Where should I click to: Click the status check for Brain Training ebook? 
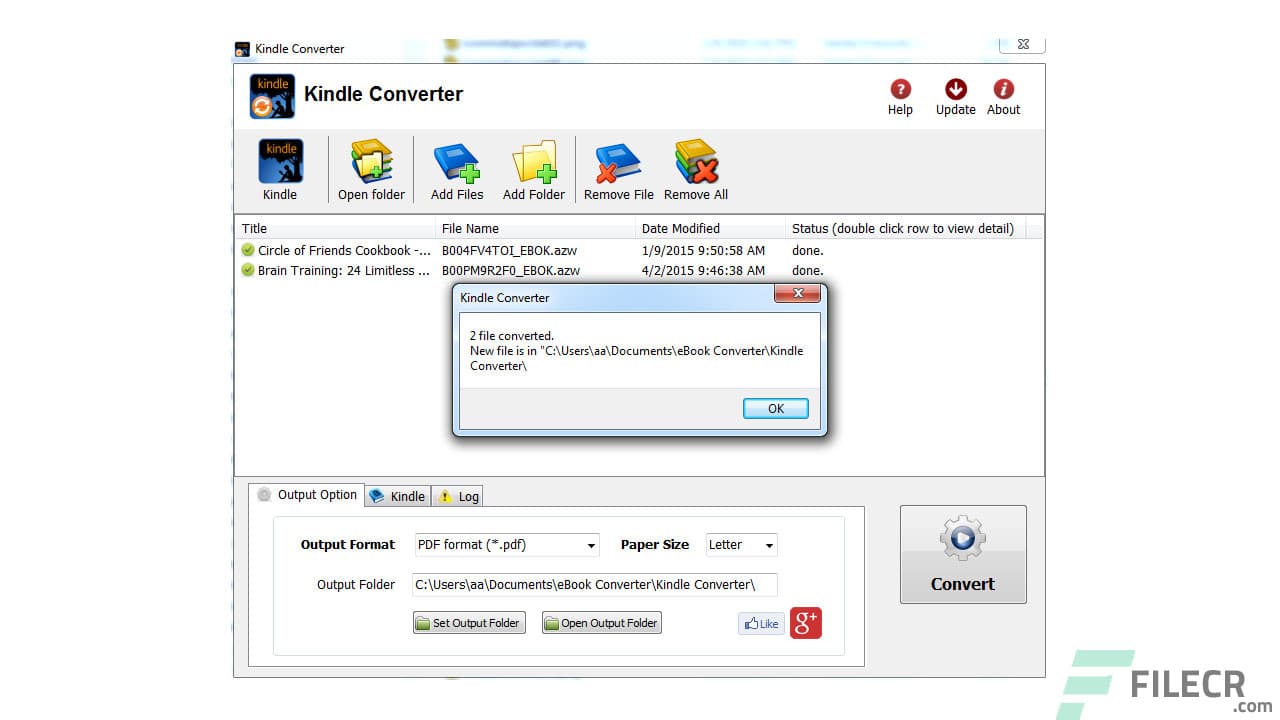pyautogui.click(x=247, y=270)
